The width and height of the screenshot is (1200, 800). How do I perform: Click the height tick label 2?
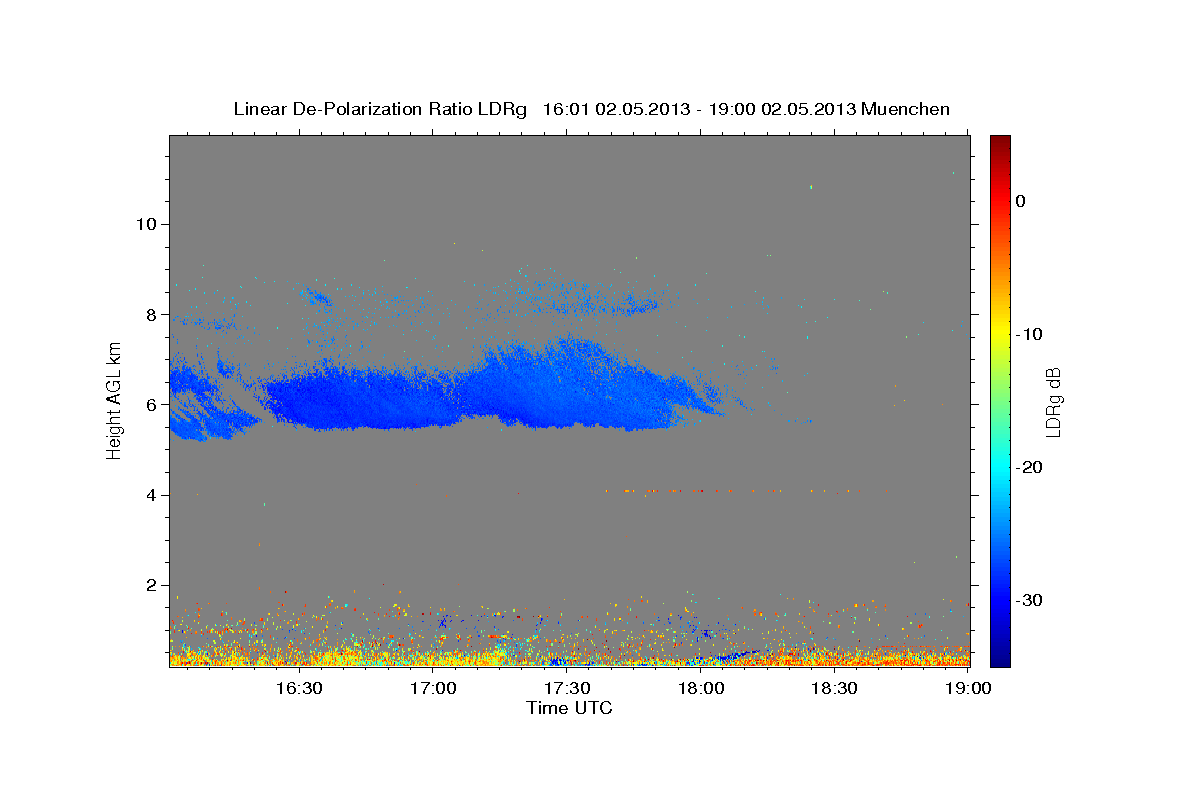[150, 585]
